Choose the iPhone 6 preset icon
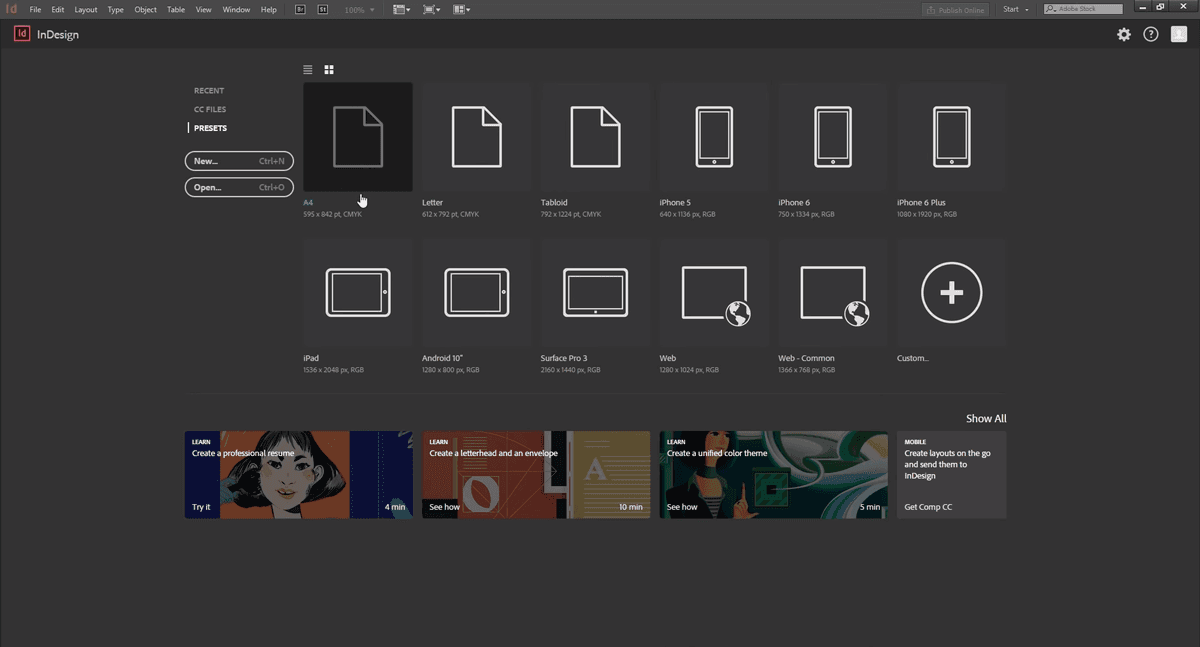 [x=833, y=137]
